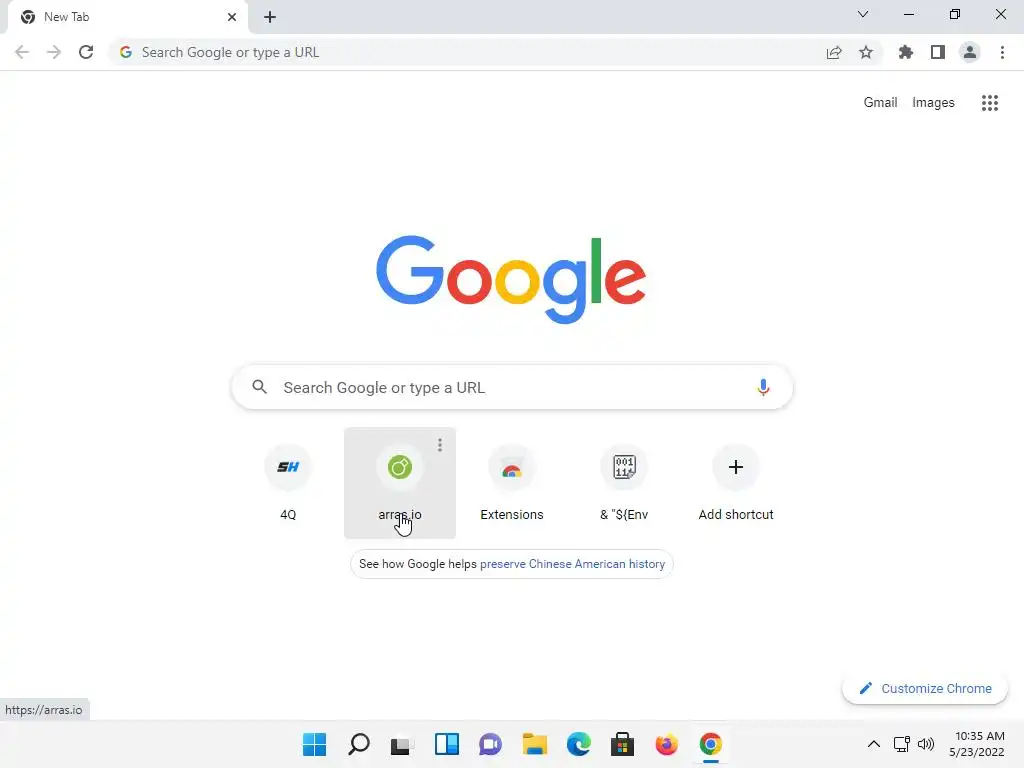Add a new shortcut
The image size is (1024, 768).
pyautogui.click(x=736, y=483)
